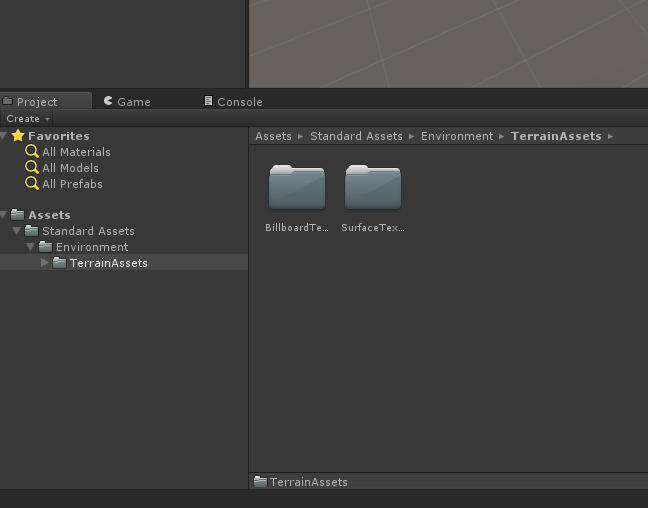Click TerrainAssets in the breadcrumb path
Screen dimensions: 648x508
pos(556,136)
